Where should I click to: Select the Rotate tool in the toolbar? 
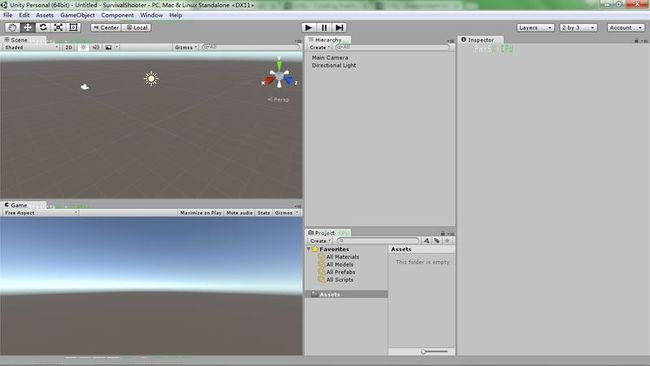coord(43,27)
